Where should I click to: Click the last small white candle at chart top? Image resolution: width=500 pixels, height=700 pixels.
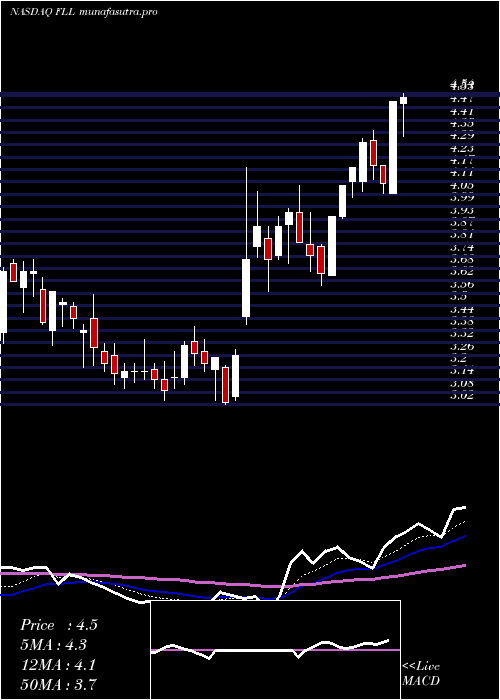404,100
